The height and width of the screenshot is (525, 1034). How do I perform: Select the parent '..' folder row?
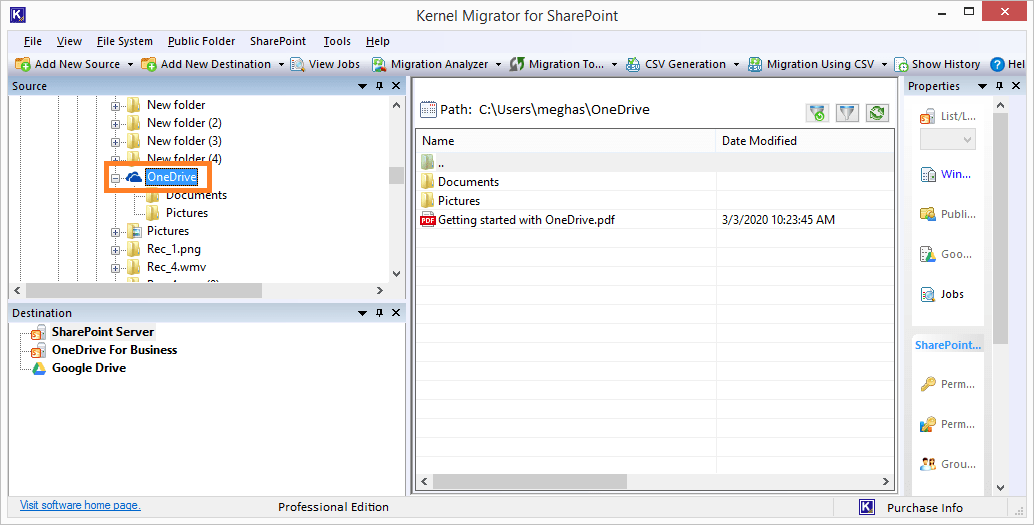[655, 163]
